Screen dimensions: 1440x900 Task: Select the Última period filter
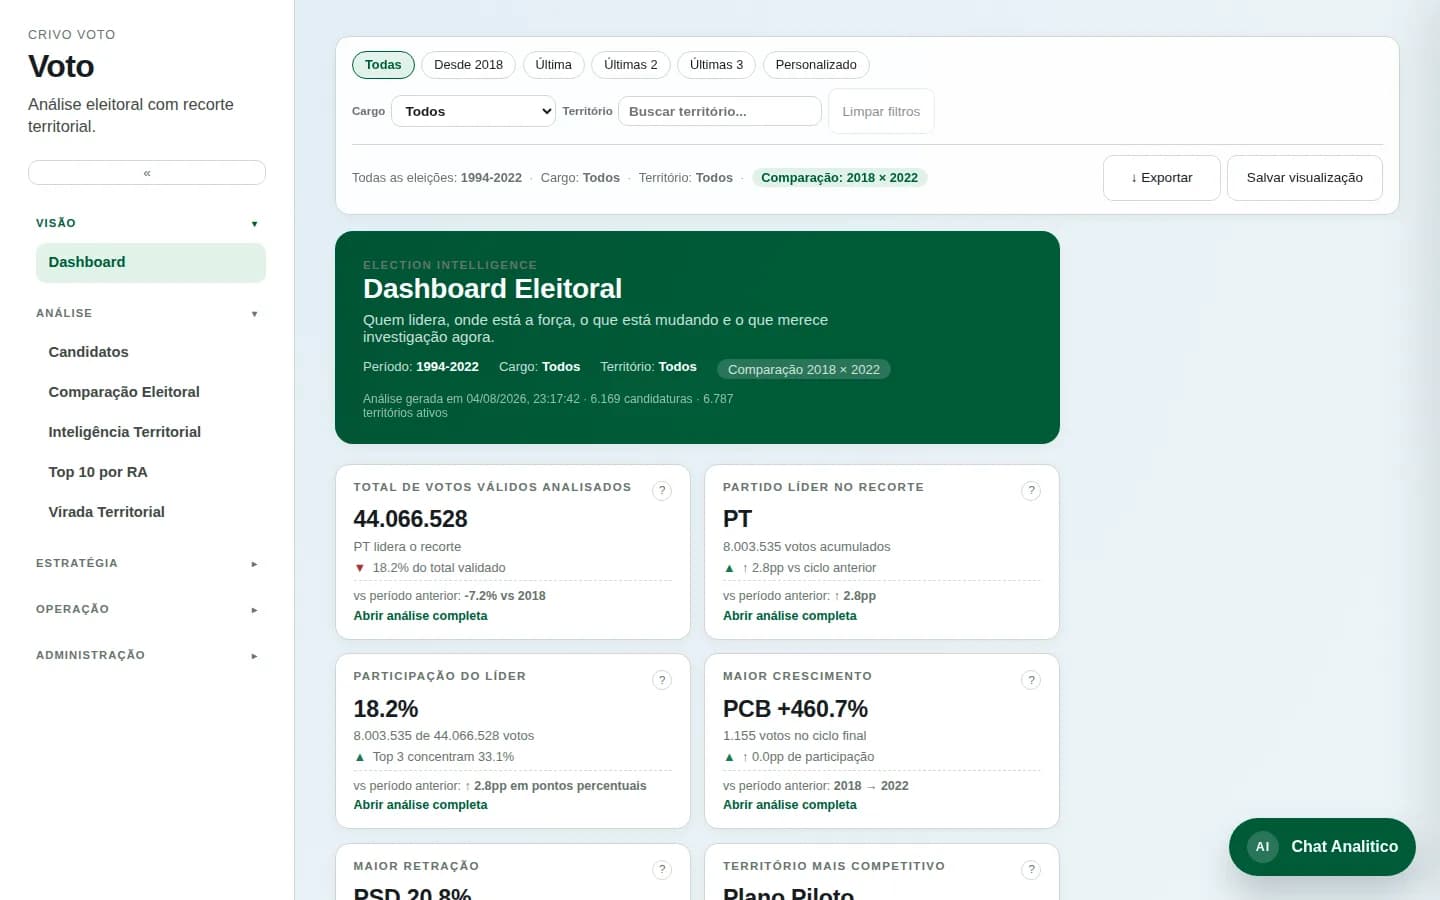(x=553, y=65)
